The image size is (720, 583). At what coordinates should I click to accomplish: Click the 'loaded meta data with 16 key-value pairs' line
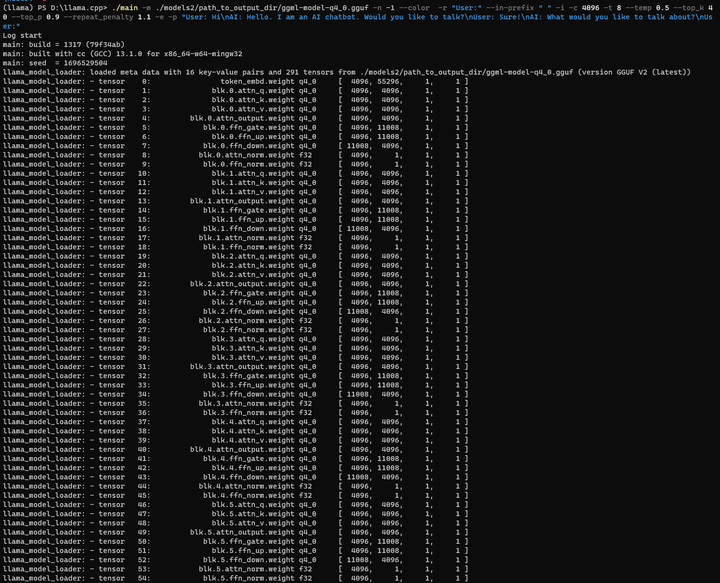(346, 72)
